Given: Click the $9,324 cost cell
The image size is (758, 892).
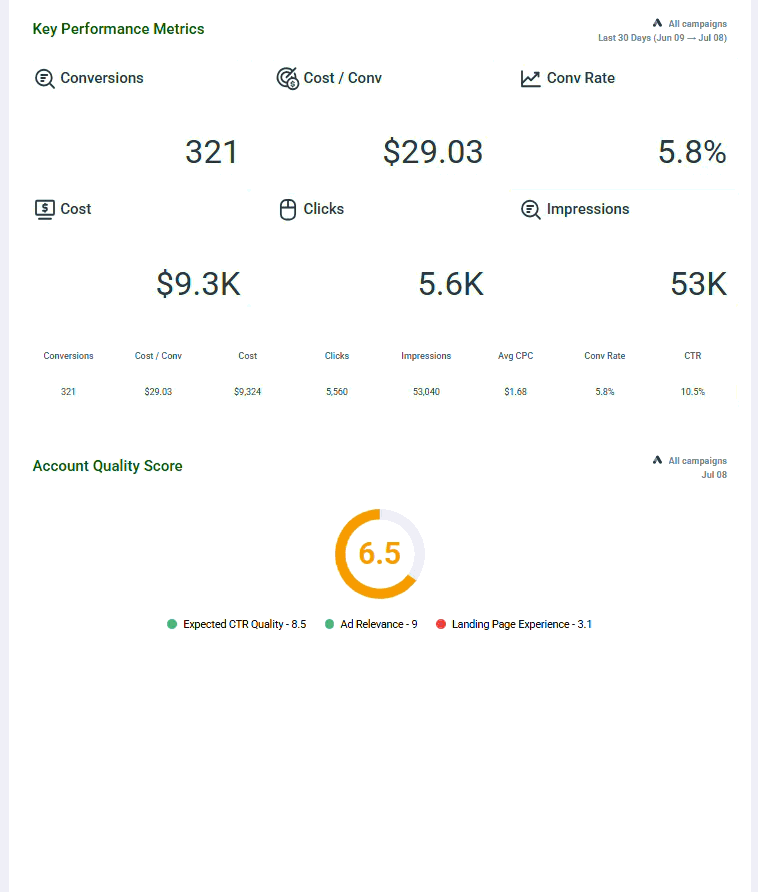Looking at the screenshot, I should [248, 392].
